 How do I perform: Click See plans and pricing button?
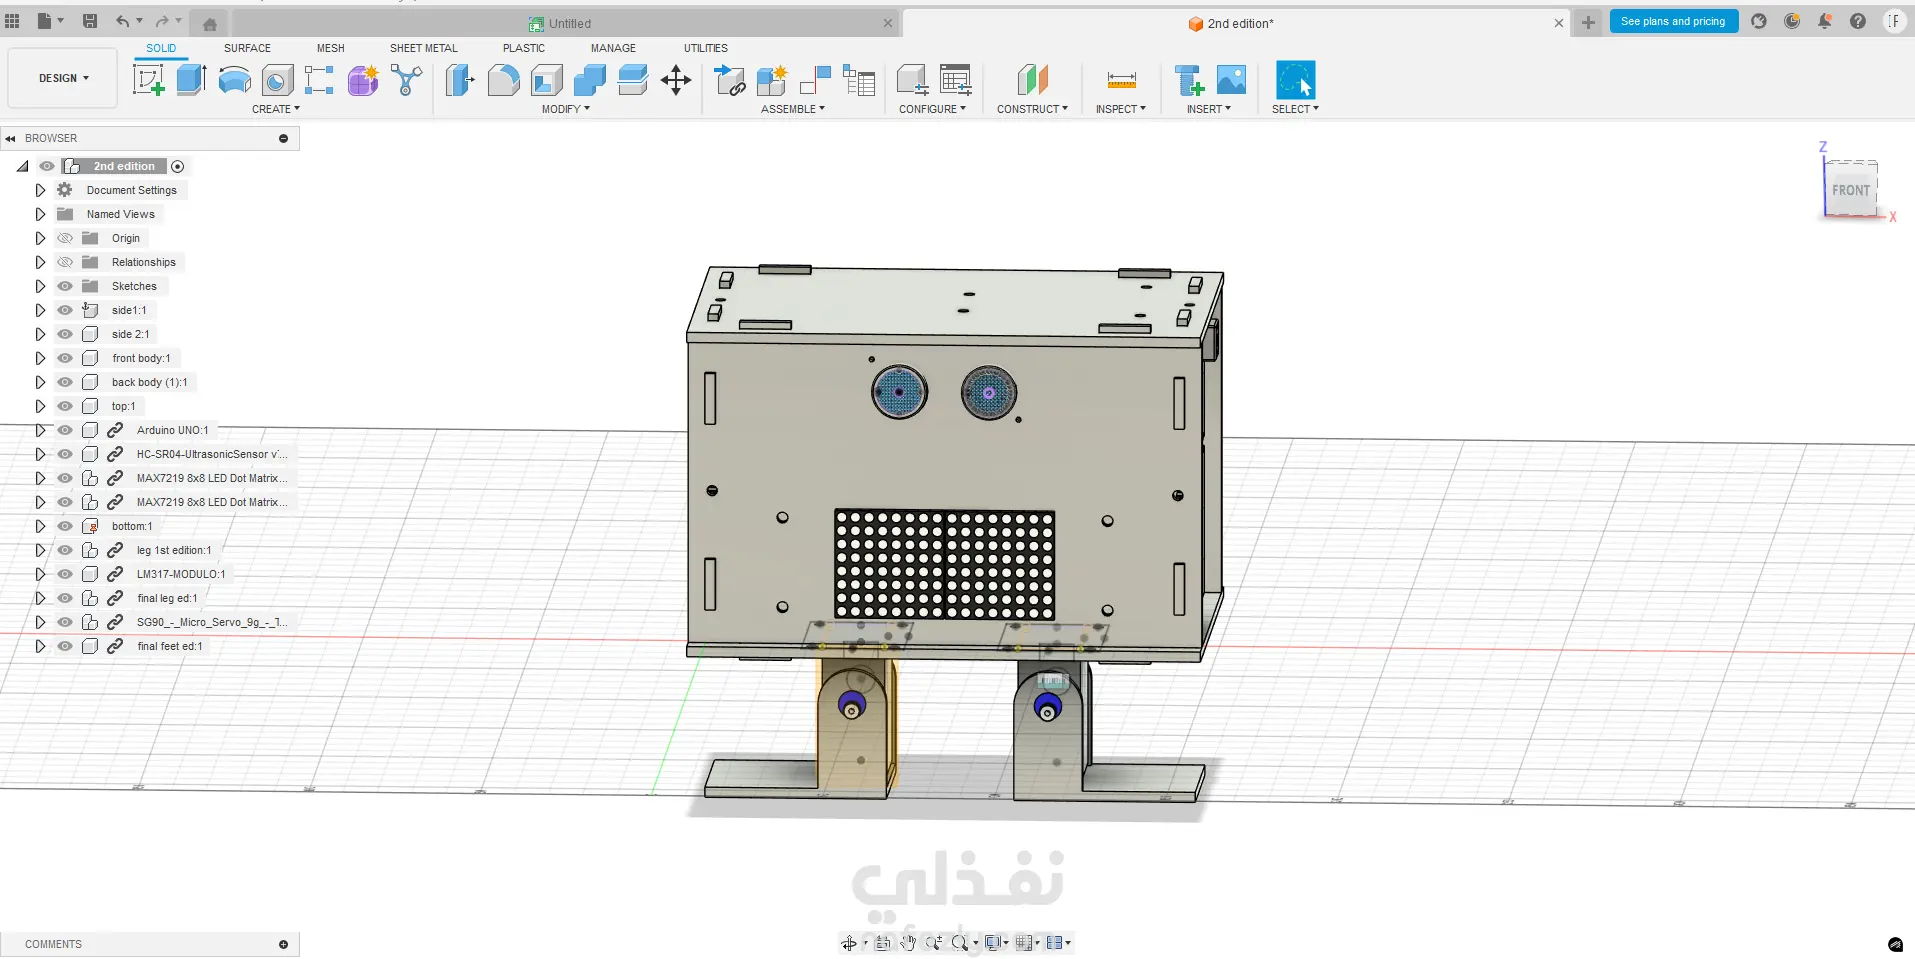click(1673, 21)
